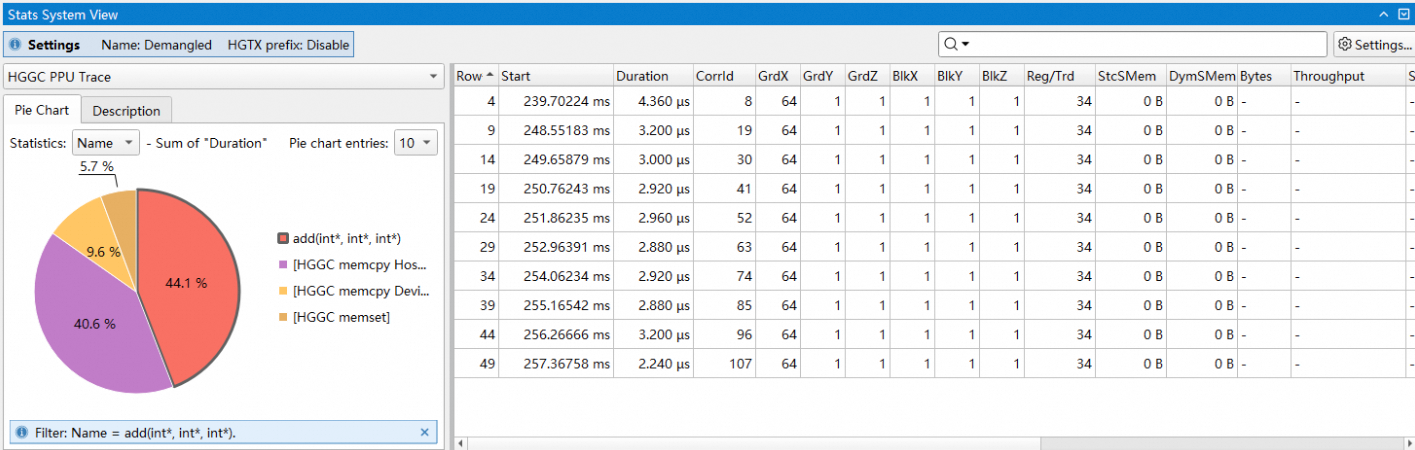Open the Statistics Name dropdown
Viewport: 1415px width, 450px height.
tap(106, 143)
